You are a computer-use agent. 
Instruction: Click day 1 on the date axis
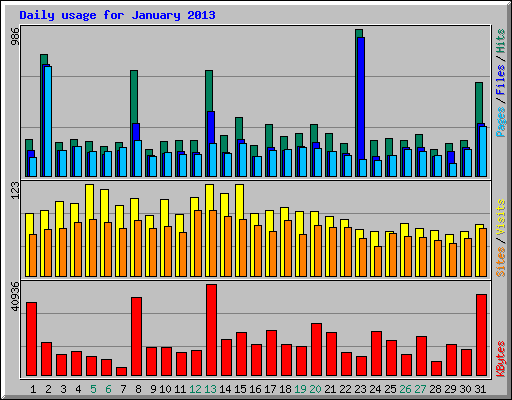pos(33,389)
